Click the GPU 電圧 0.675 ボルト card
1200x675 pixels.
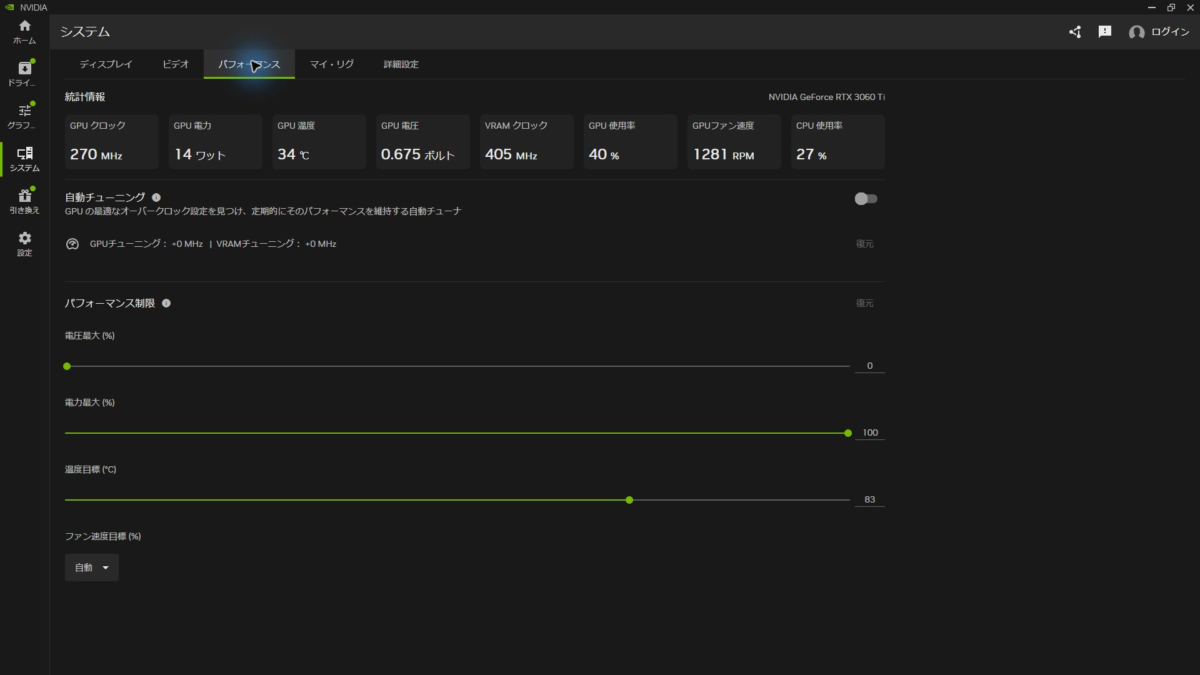423,142
